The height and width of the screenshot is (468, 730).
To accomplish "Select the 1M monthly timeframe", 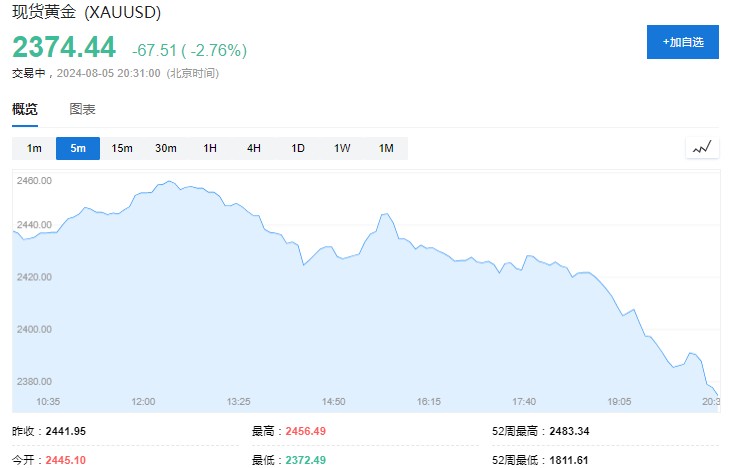I will click(x=386, y=148).
